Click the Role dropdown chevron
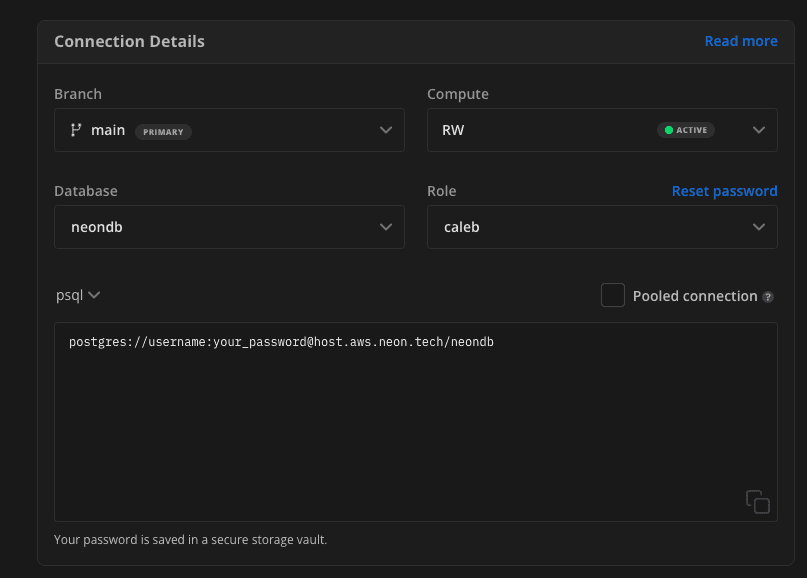807x578 pixels. pyautogui.click(x=759, y=226)
